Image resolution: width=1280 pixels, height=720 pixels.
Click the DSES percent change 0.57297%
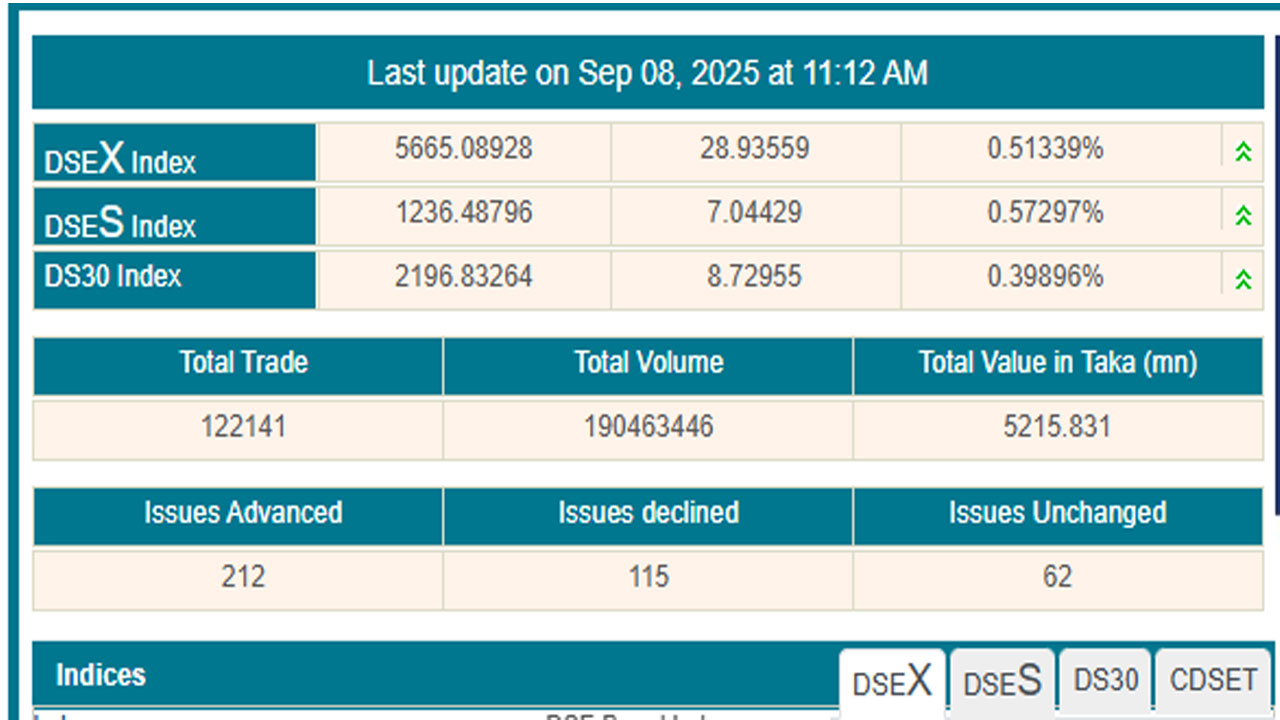tap(1045, 213)
